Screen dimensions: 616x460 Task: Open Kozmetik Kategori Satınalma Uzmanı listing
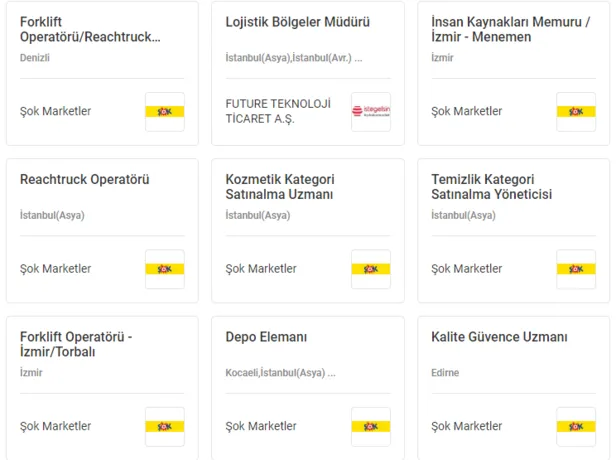pyautogui.click(x=280, y=187)
